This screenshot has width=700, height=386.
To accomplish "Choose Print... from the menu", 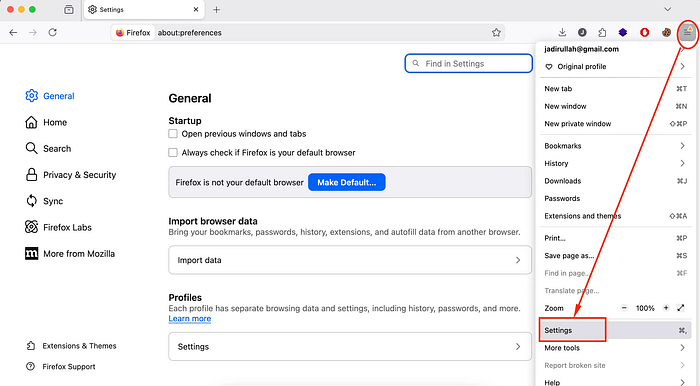I will pyautogui.click(x=616, y=238).
